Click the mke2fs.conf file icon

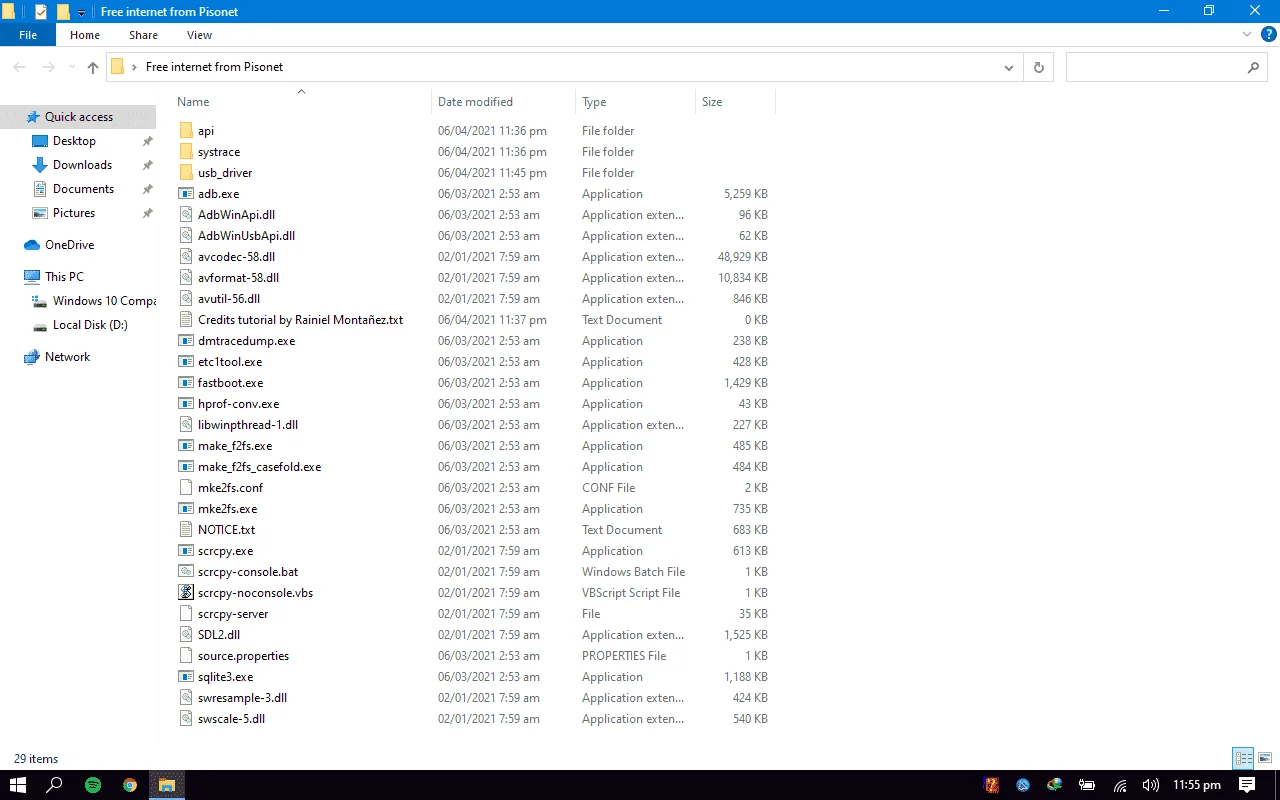coord(186,488)
